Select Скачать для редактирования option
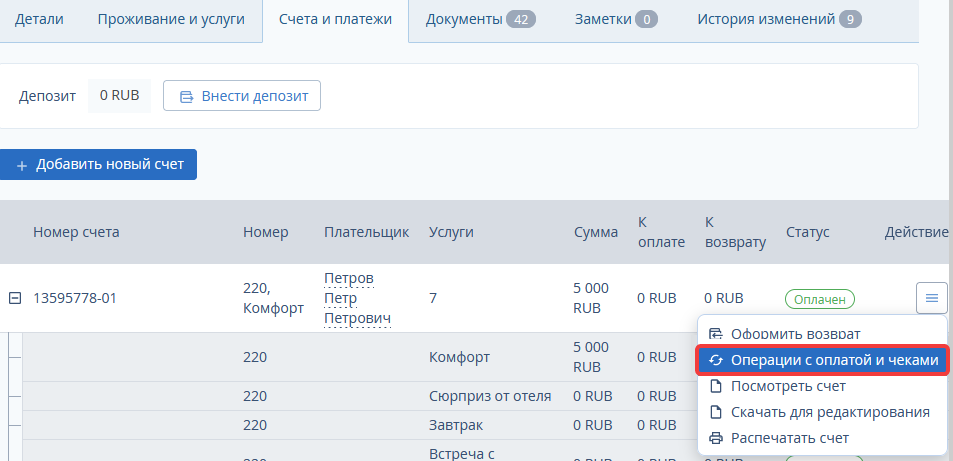The height and width of the screenshot is (461, 953). click(x=822, y=412)
